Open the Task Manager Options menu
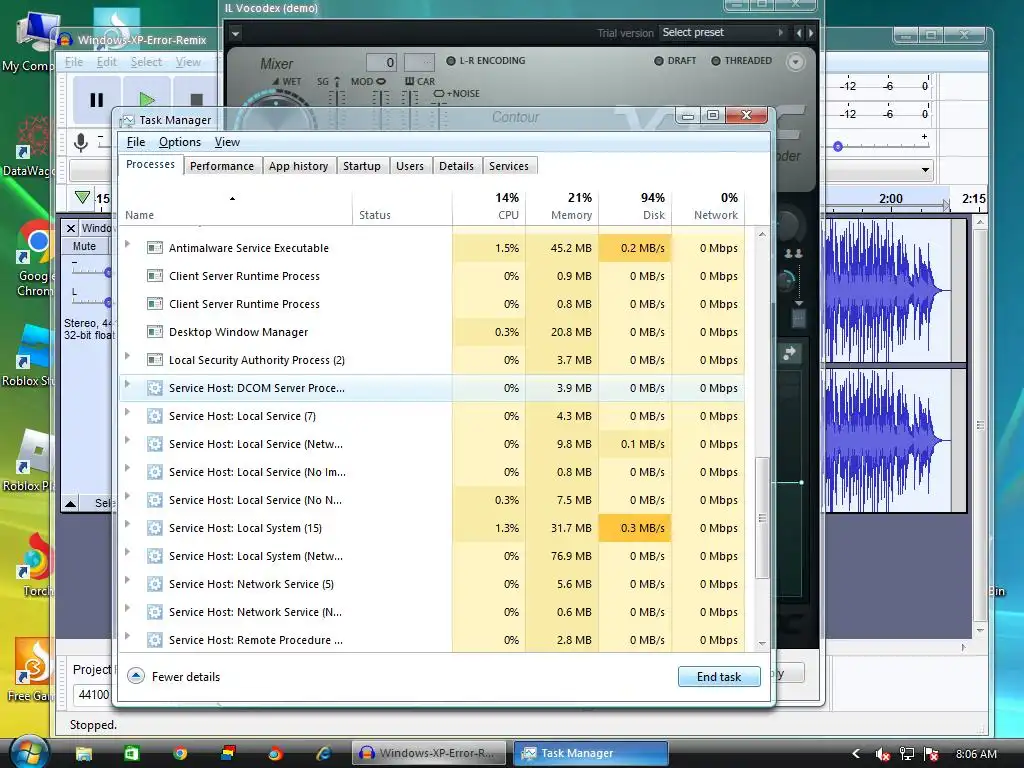 (180, 142)
